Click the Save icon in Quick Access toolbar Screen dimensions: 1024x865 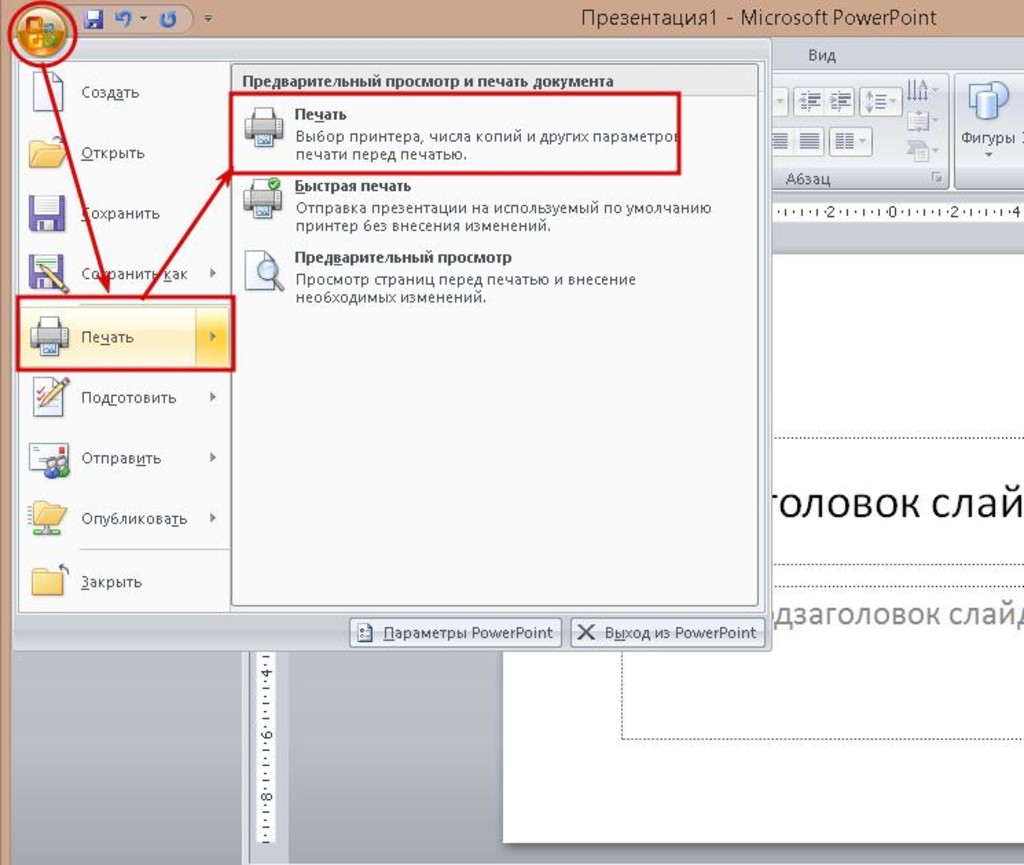coord(94,19)
